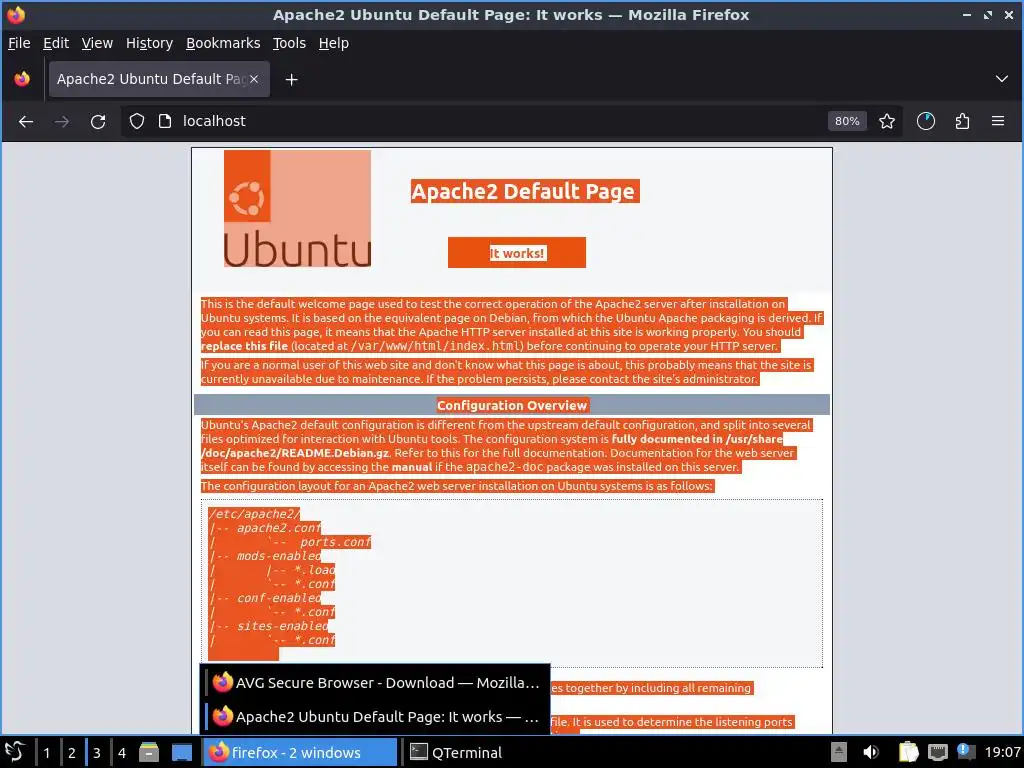Switch to workspace 2
This screenshot has height=768, width=1024.
point(72,752)
